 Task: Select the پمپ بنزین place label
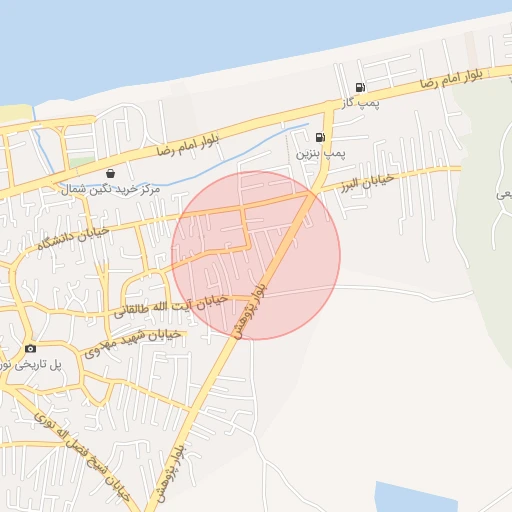pos(321,153)
